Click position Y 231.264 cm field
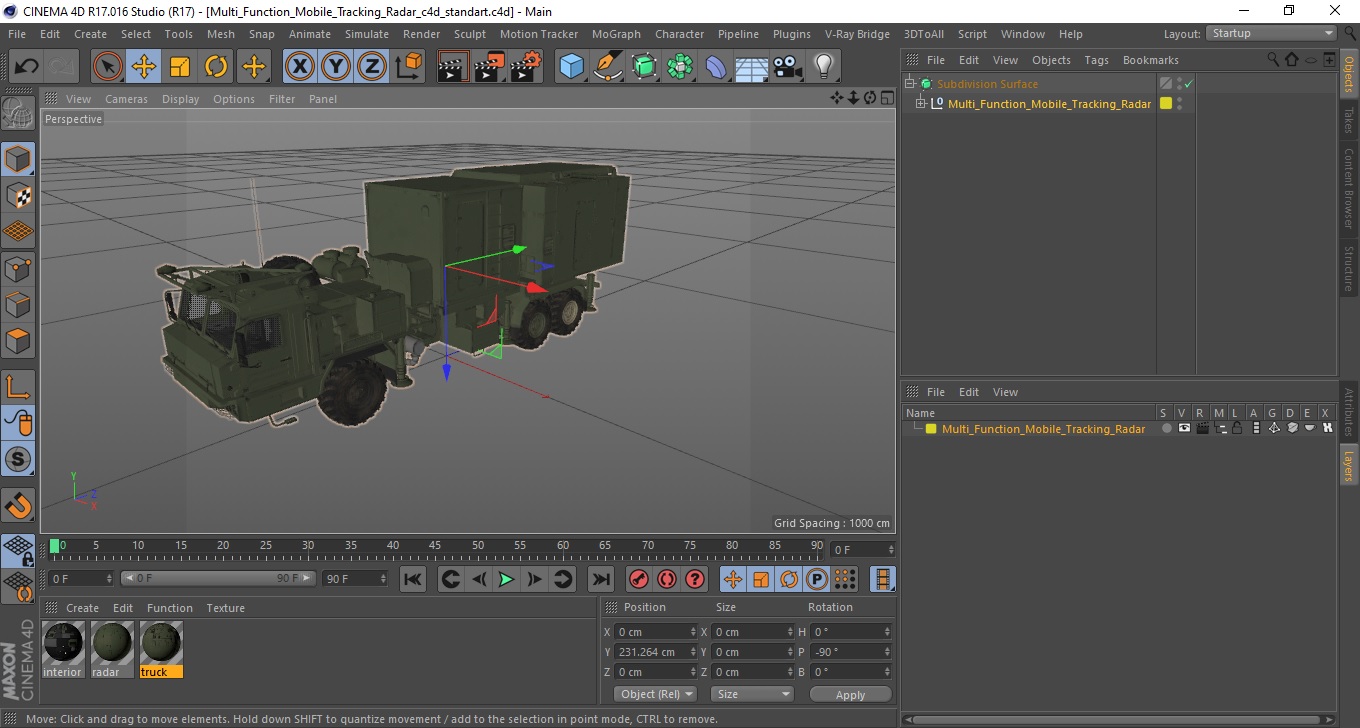This screenshot has width=1360, height=728. coord(655,652)
